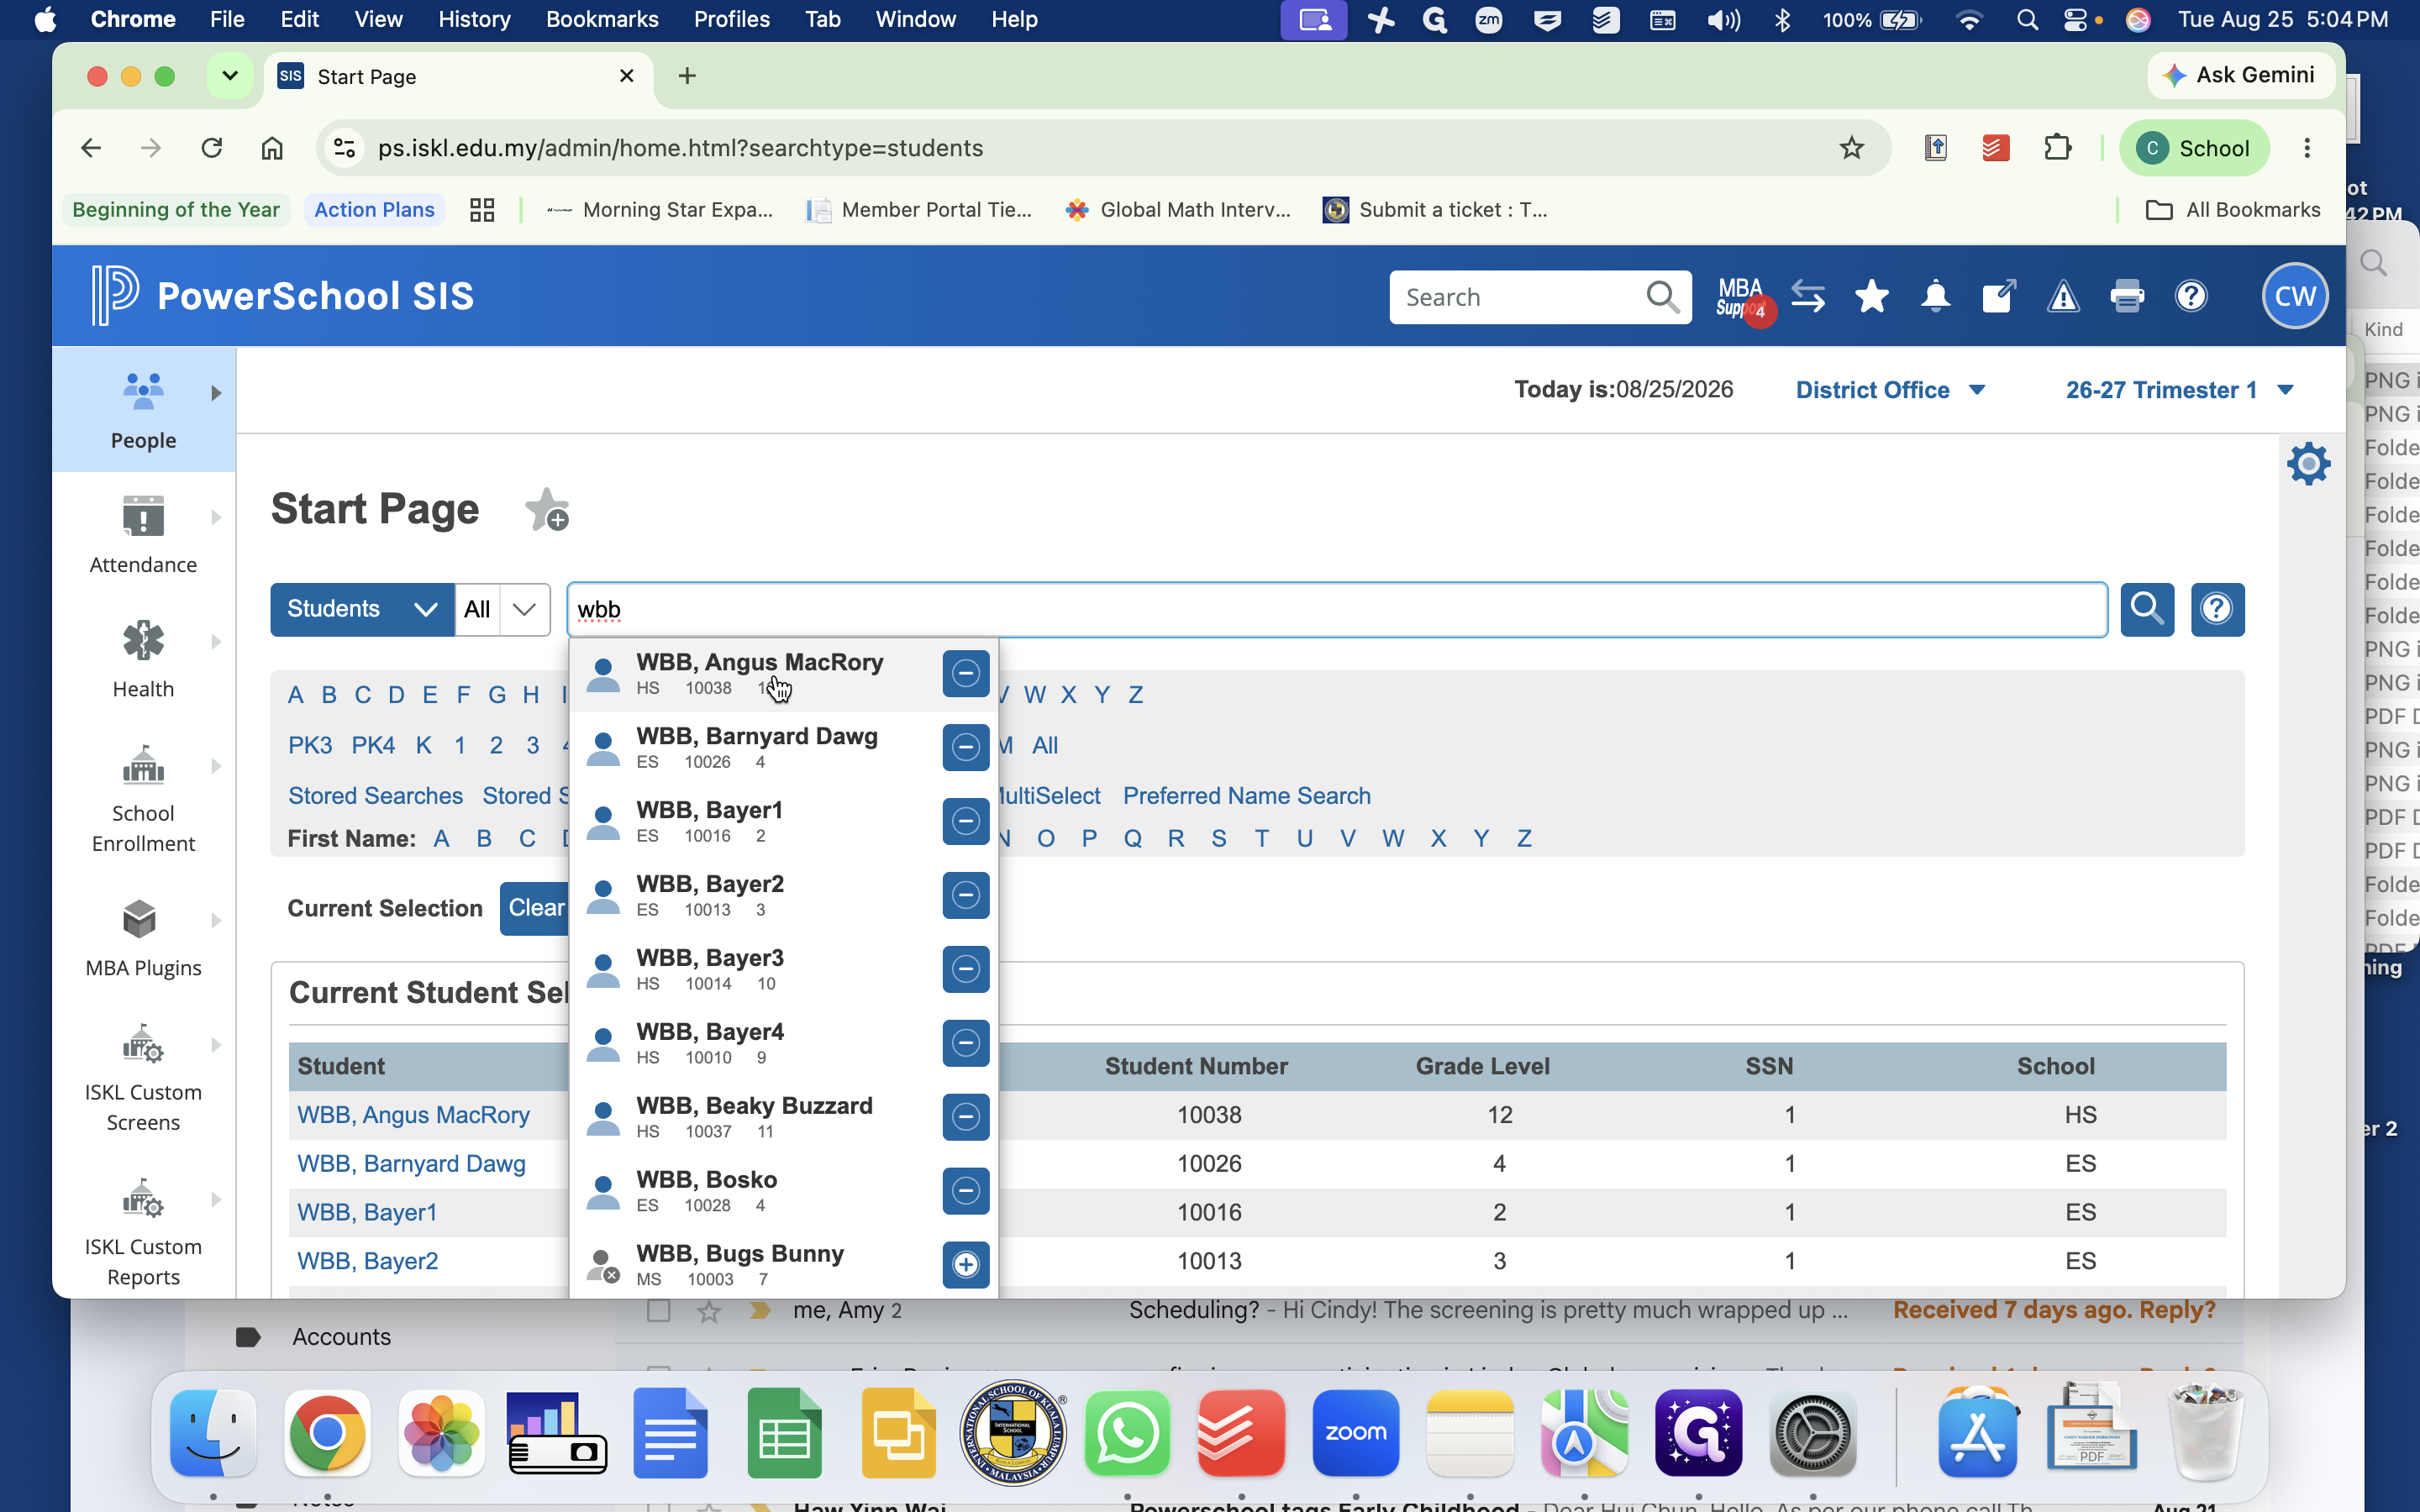The image size is (2420, 1512).
Task: Click the PowerSchool SIS logo
Action: click(282, 296)
